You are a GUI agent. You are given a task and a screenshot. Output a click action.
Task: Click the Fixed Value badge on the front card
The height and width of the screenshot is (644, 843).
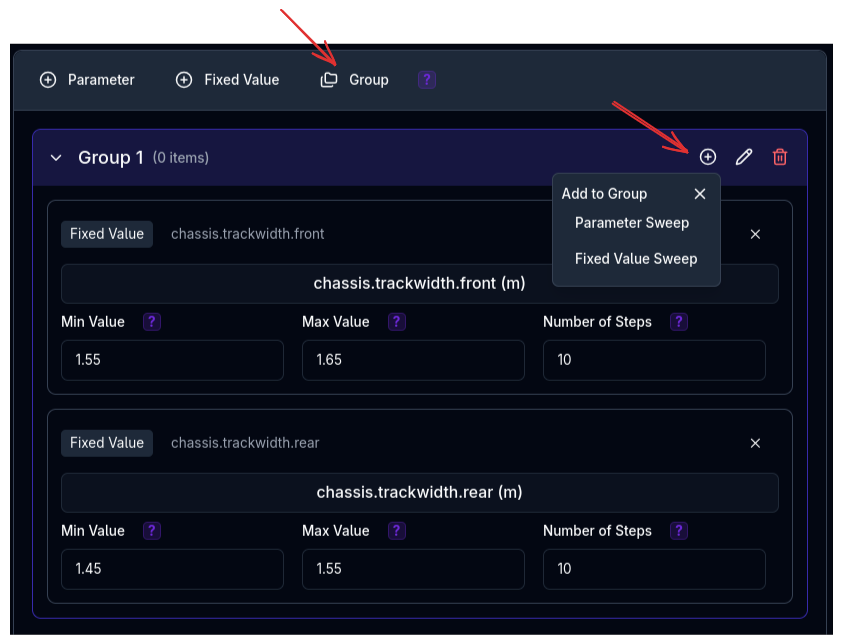107,233
